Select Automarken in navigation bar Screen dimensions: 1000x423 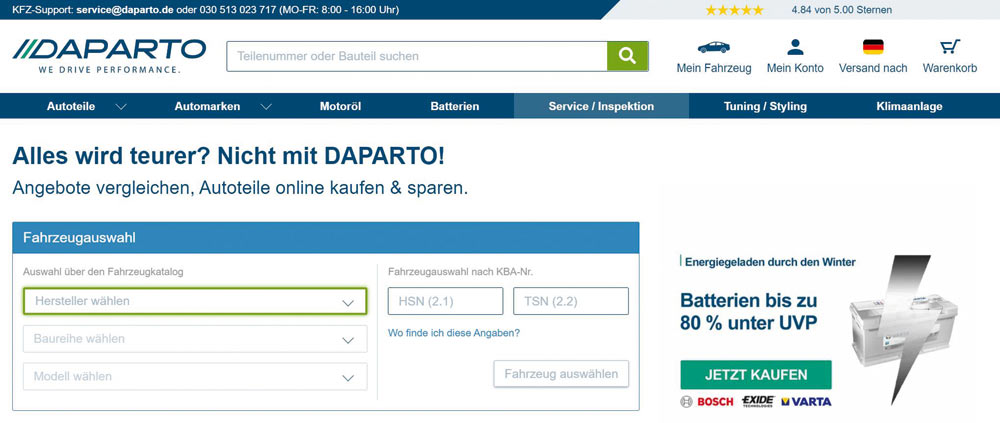(x=207, y=107)
